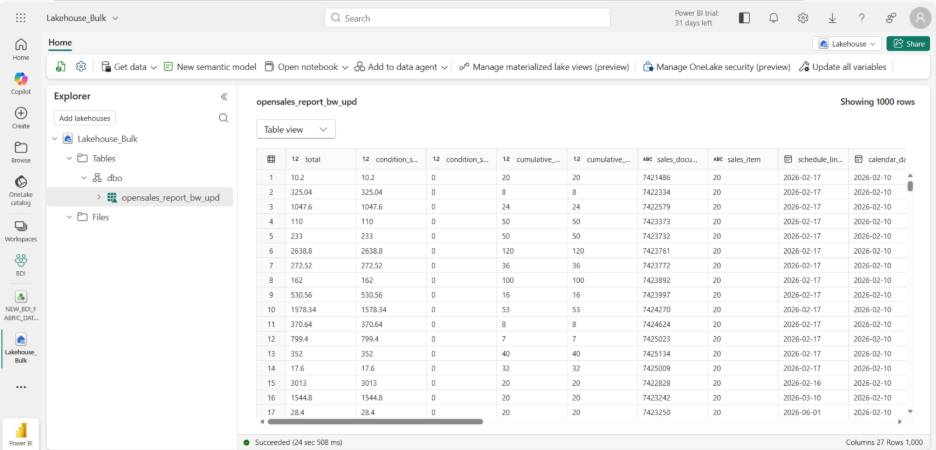The width and height of the screenshot is (936, 450).
Task: Click the table grid select-all corner icon
Action: pyautogui.click(x=271, y=159)
